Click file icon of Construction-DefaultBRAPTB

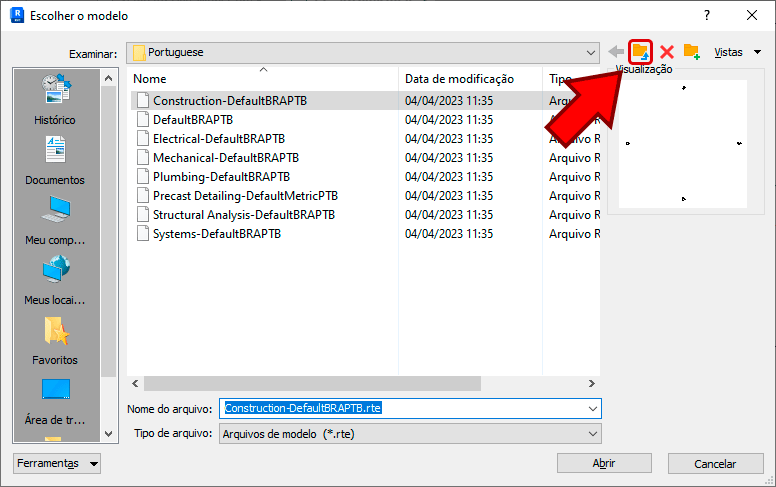coord(143,100)
